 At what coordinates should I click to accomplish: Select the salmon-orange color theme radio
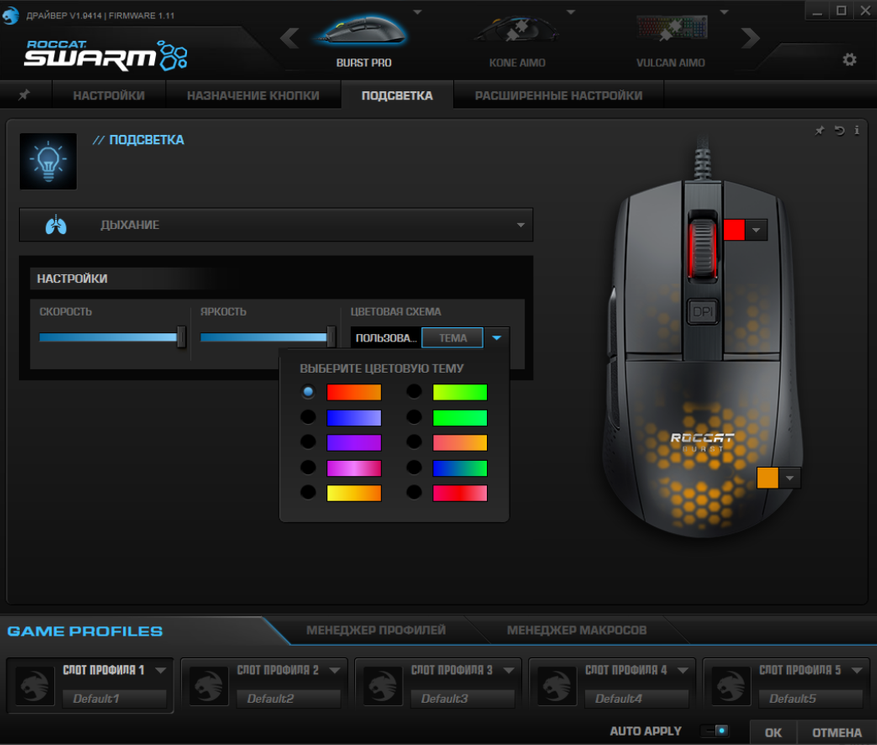coord(414,442)
